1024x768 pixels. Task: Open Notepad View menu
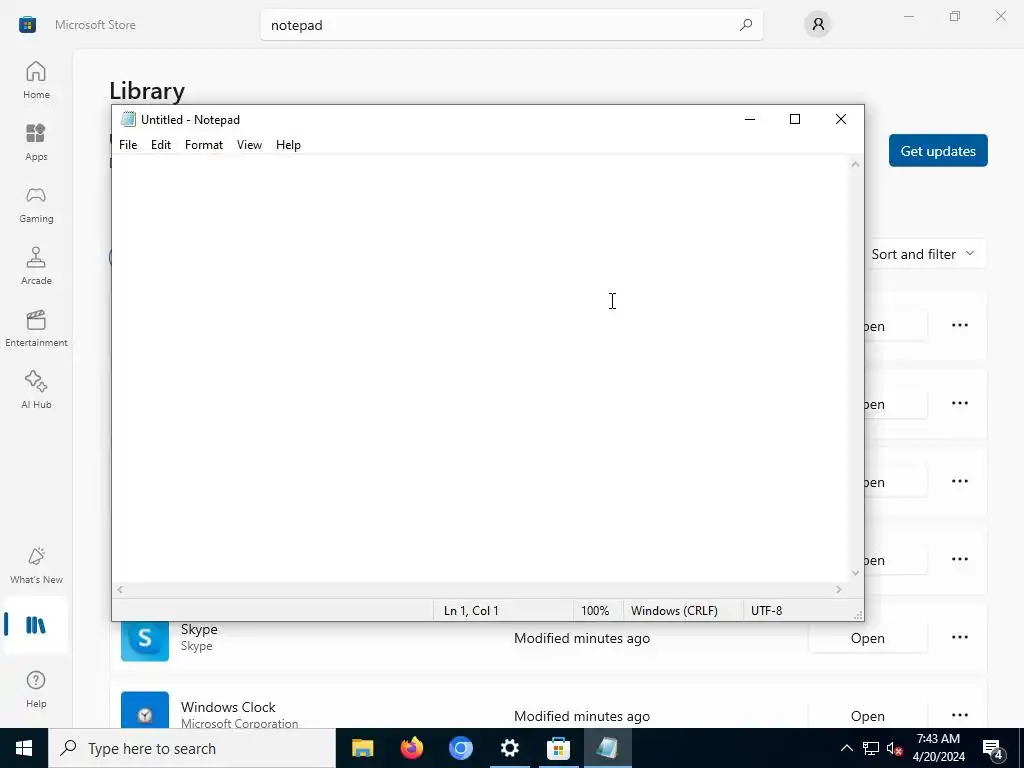pyautogui.click(x=249, y=145)
